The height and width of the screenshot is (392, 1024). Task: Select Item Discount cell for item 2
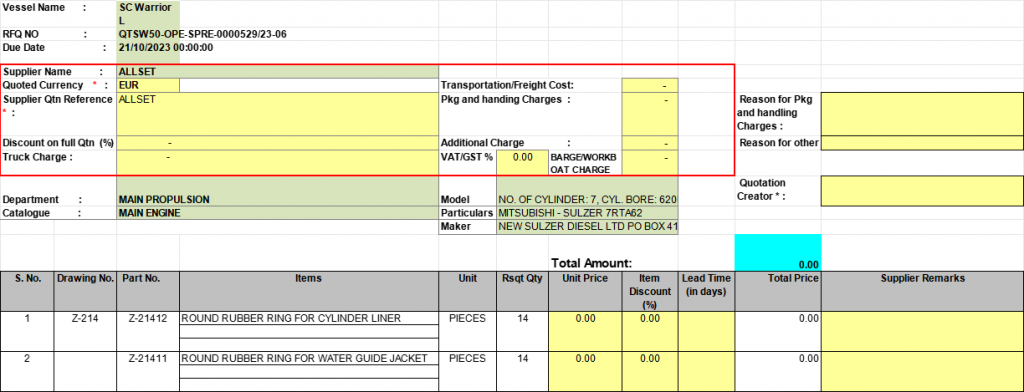650,371
